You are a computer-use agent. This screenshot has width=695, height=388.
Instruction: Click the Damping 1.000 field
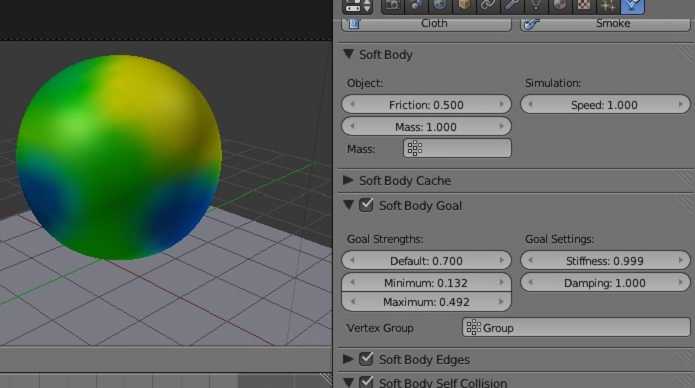pos(605,282)
